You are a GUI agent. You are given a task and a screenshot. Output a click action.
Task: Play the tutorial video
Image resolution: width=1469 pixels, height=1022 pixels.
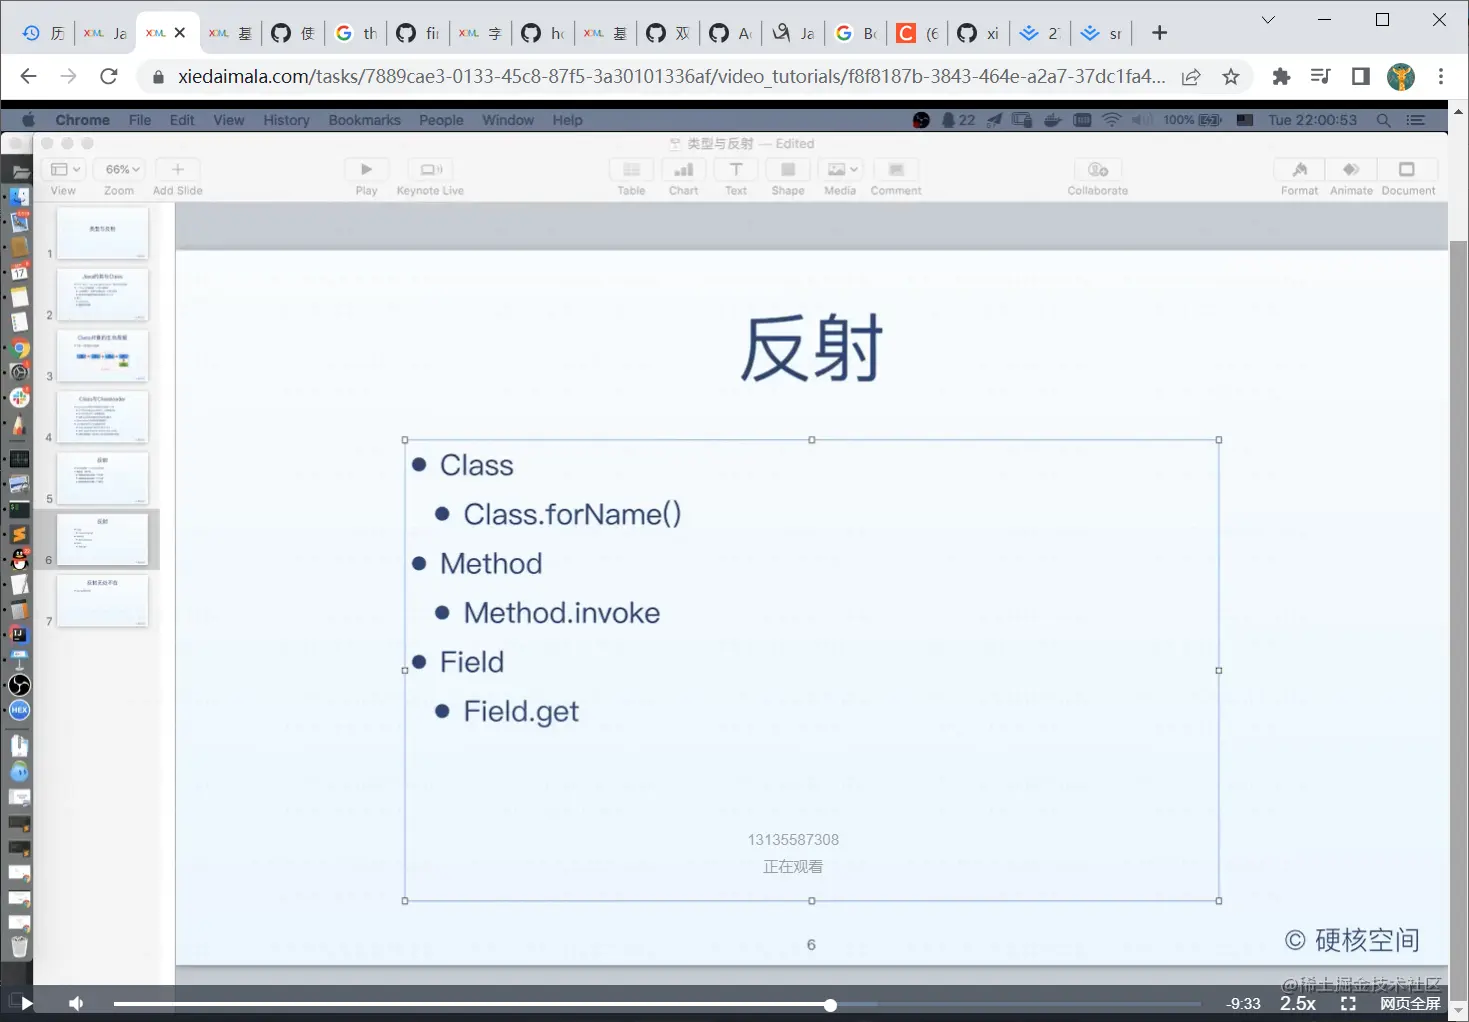coord(27,1003)
